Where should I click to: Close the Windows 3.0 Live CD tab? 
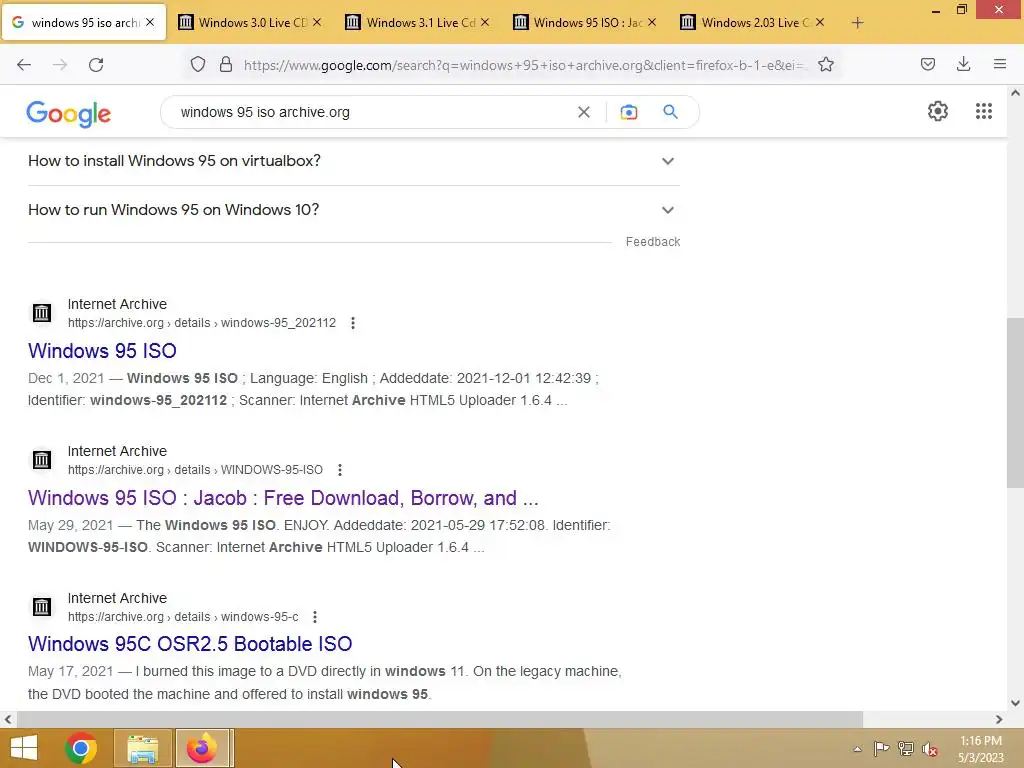coord(317,22)
